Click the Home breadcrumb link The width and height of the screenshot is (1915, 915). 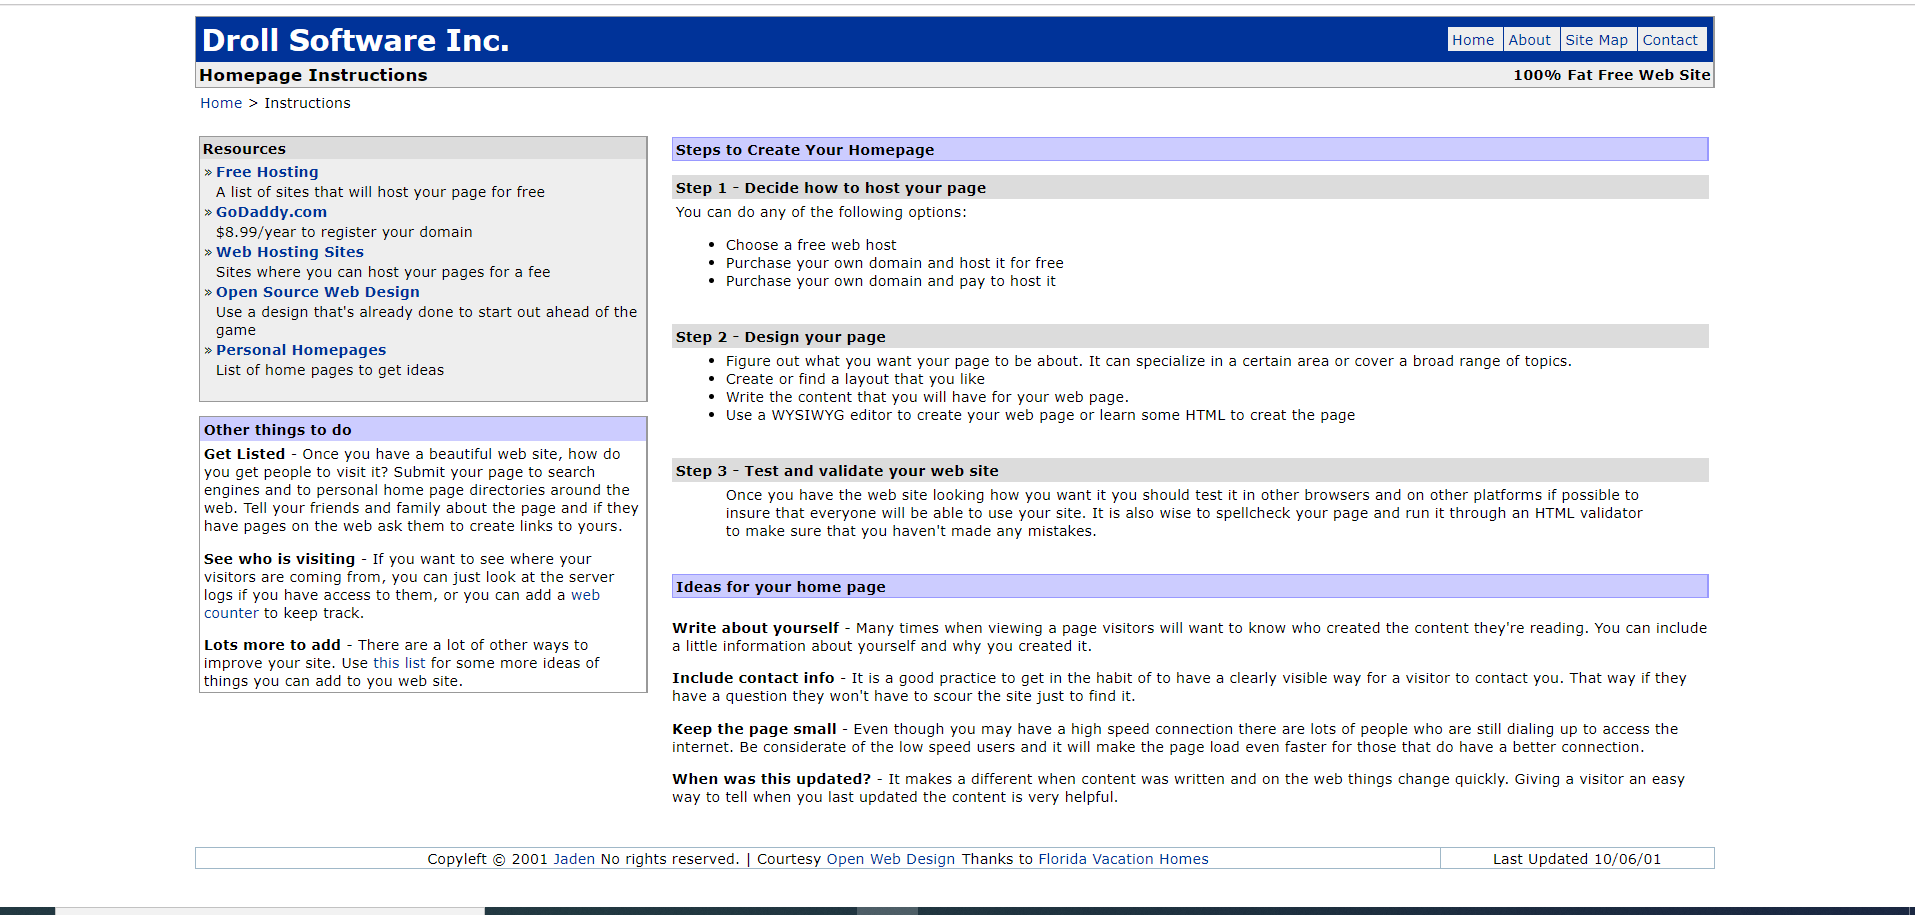(x=221, y=103)
